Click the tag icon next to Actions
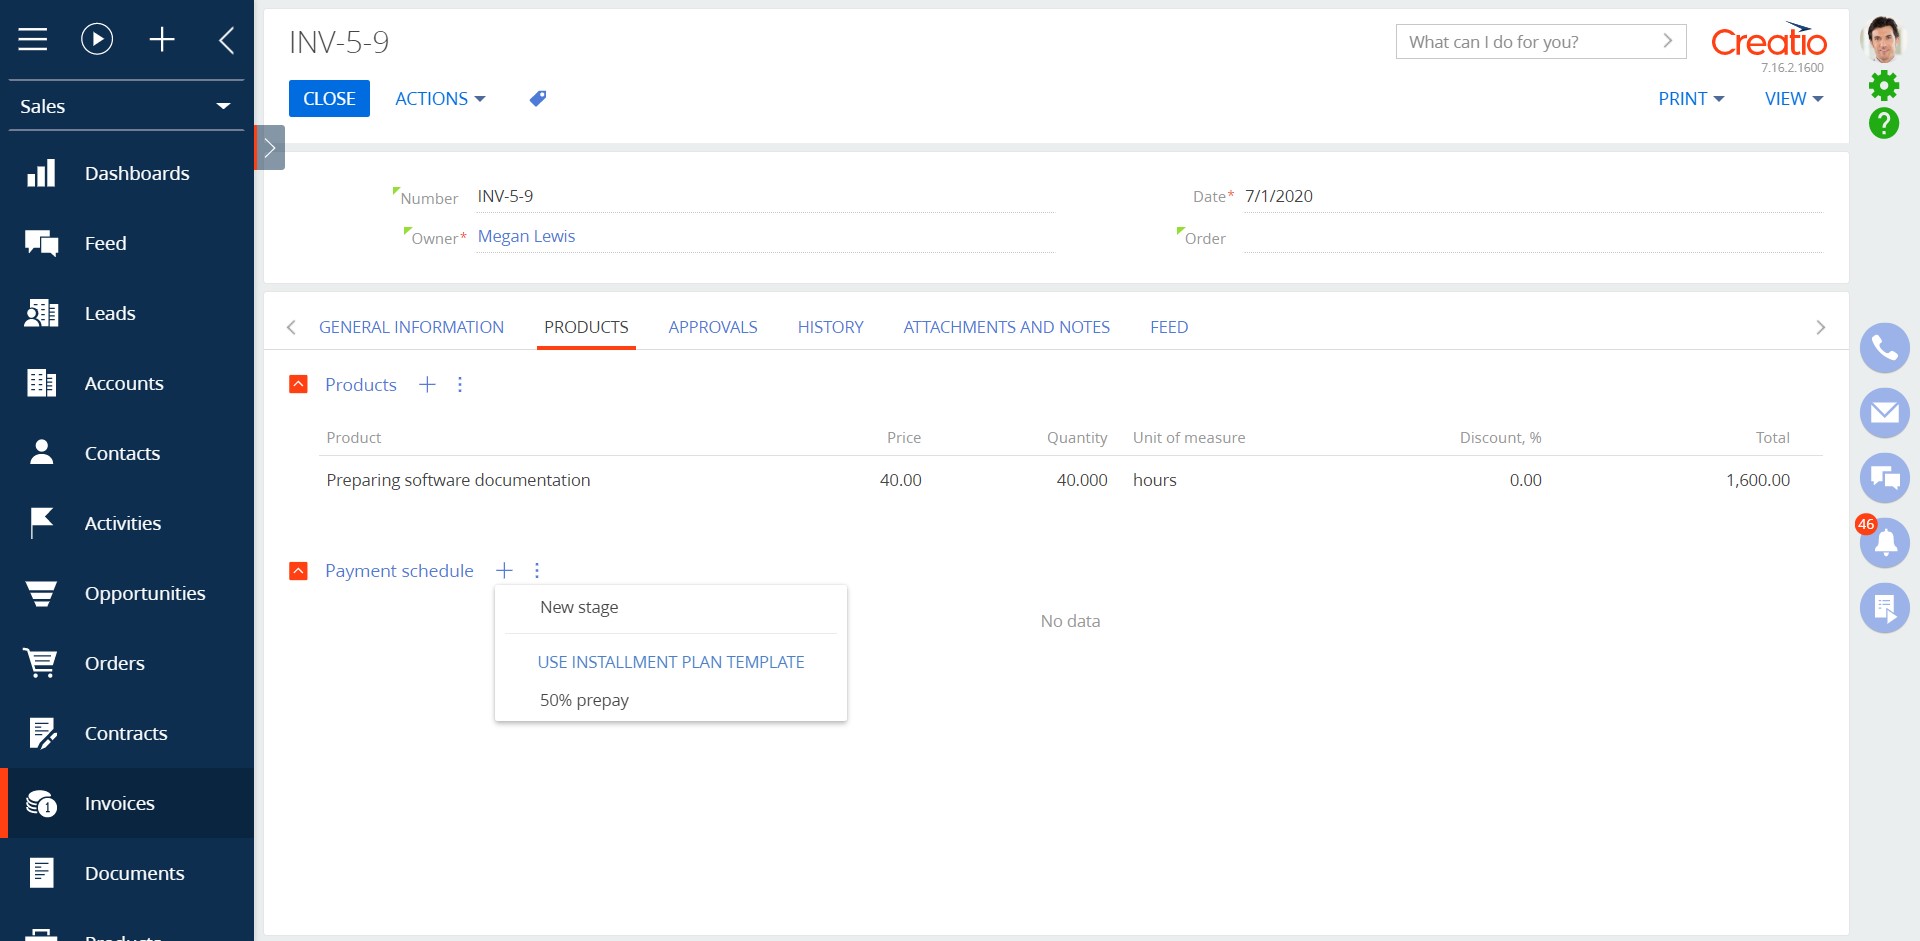1920x941 pixels. (x=538, y=98)
